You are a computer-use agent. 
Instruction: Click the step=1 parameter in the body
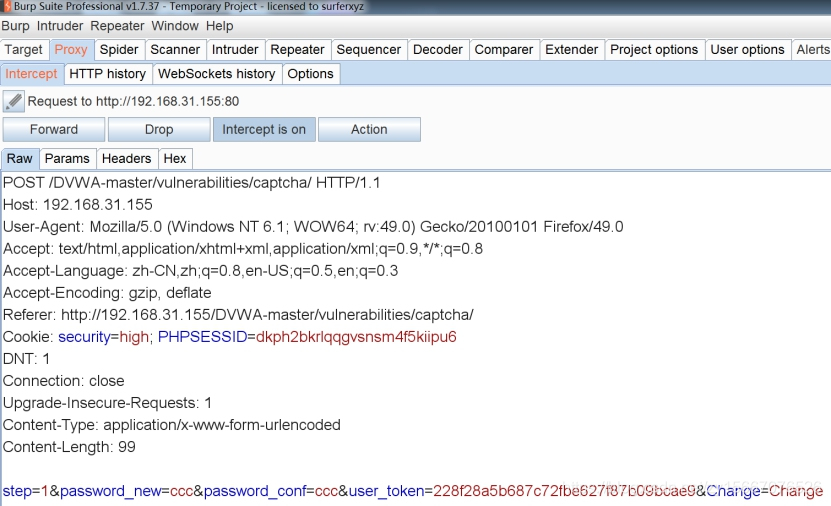[x=25, y=491]
